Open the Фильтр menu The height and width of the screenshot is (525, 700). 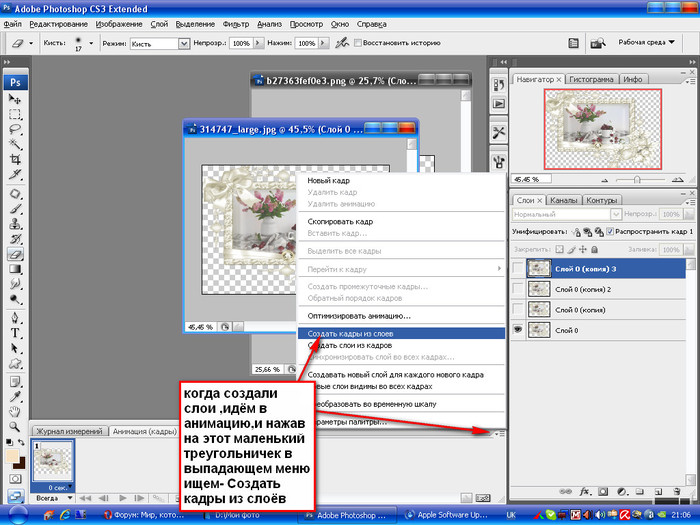click(x=236, y=24)
